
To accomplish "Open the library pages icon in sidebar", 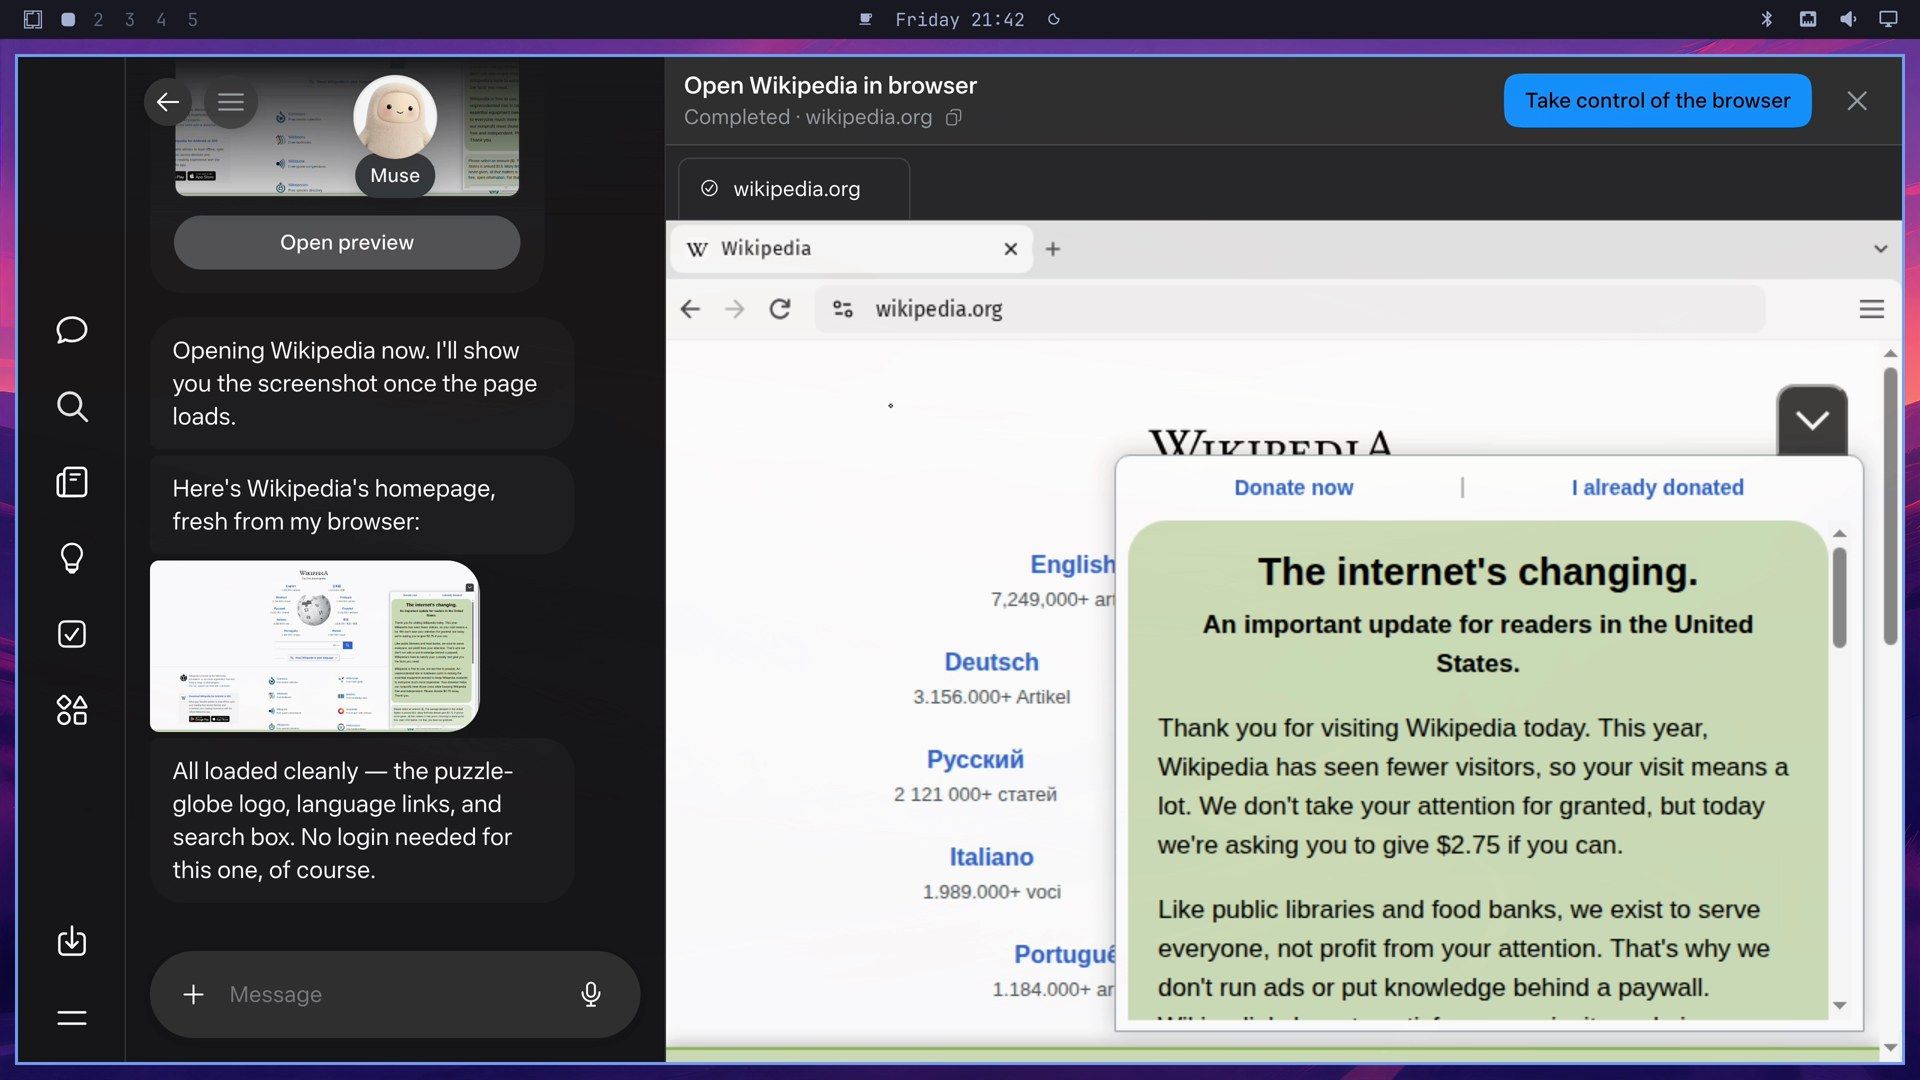I will click(x=72, y=482).
